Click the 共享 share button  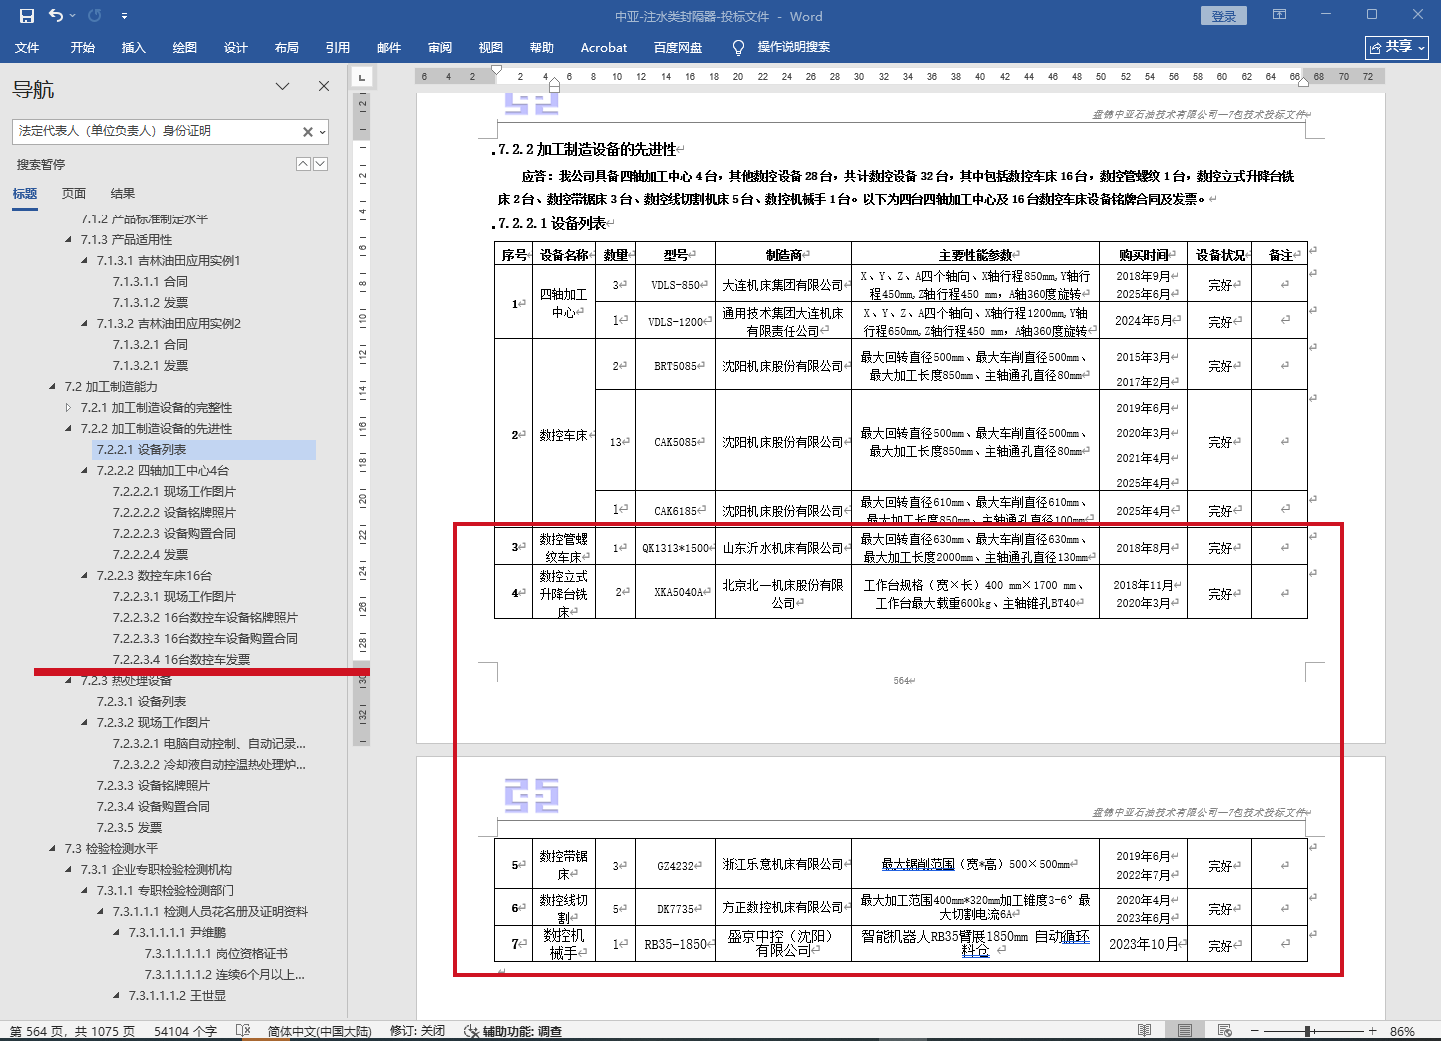click(1396, 47)
